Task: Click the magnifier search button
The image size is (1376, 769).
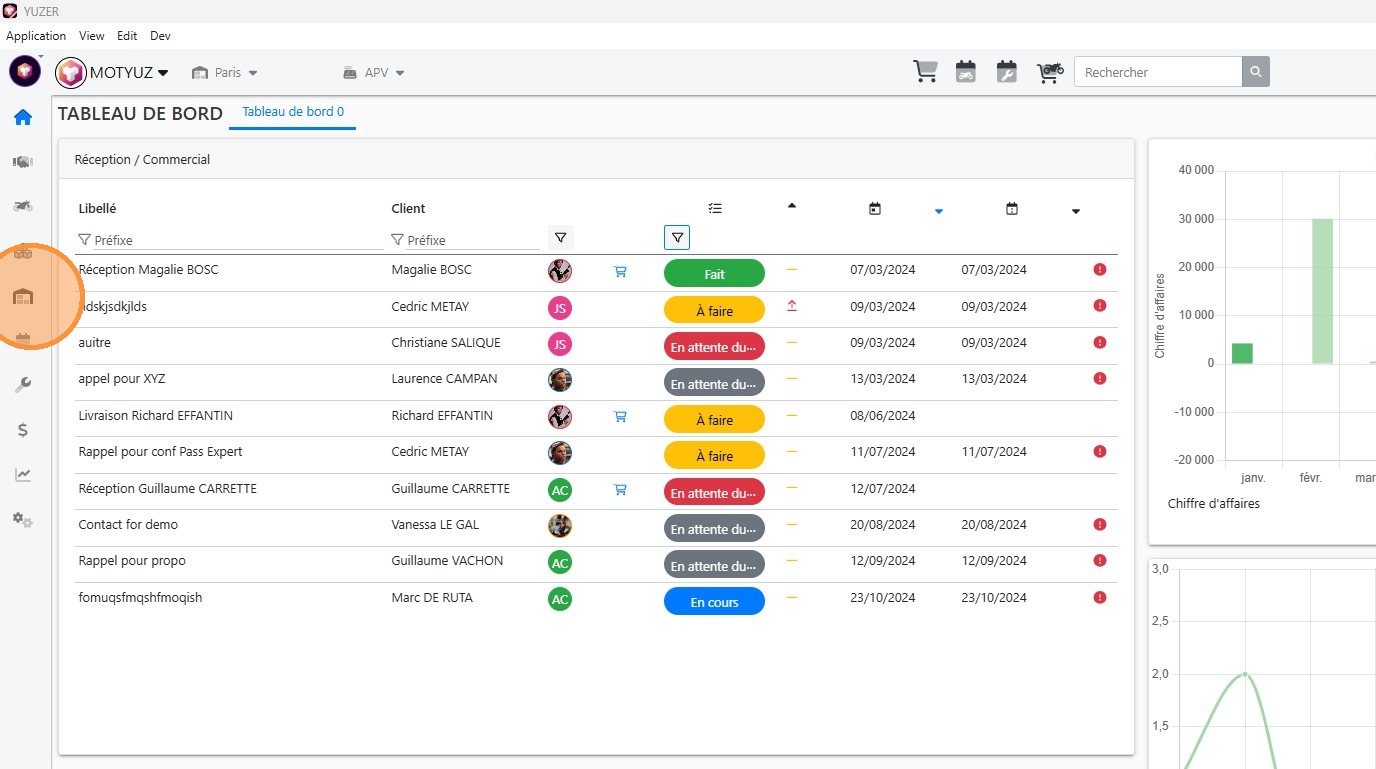Action: coord(1256,72)
